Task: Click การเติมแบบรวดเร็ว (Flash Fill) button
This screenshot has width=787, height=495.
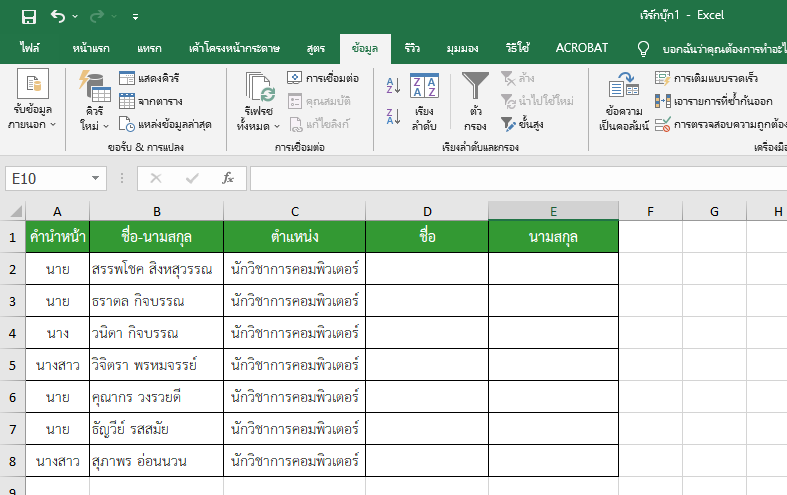Action: coord(706,78)
